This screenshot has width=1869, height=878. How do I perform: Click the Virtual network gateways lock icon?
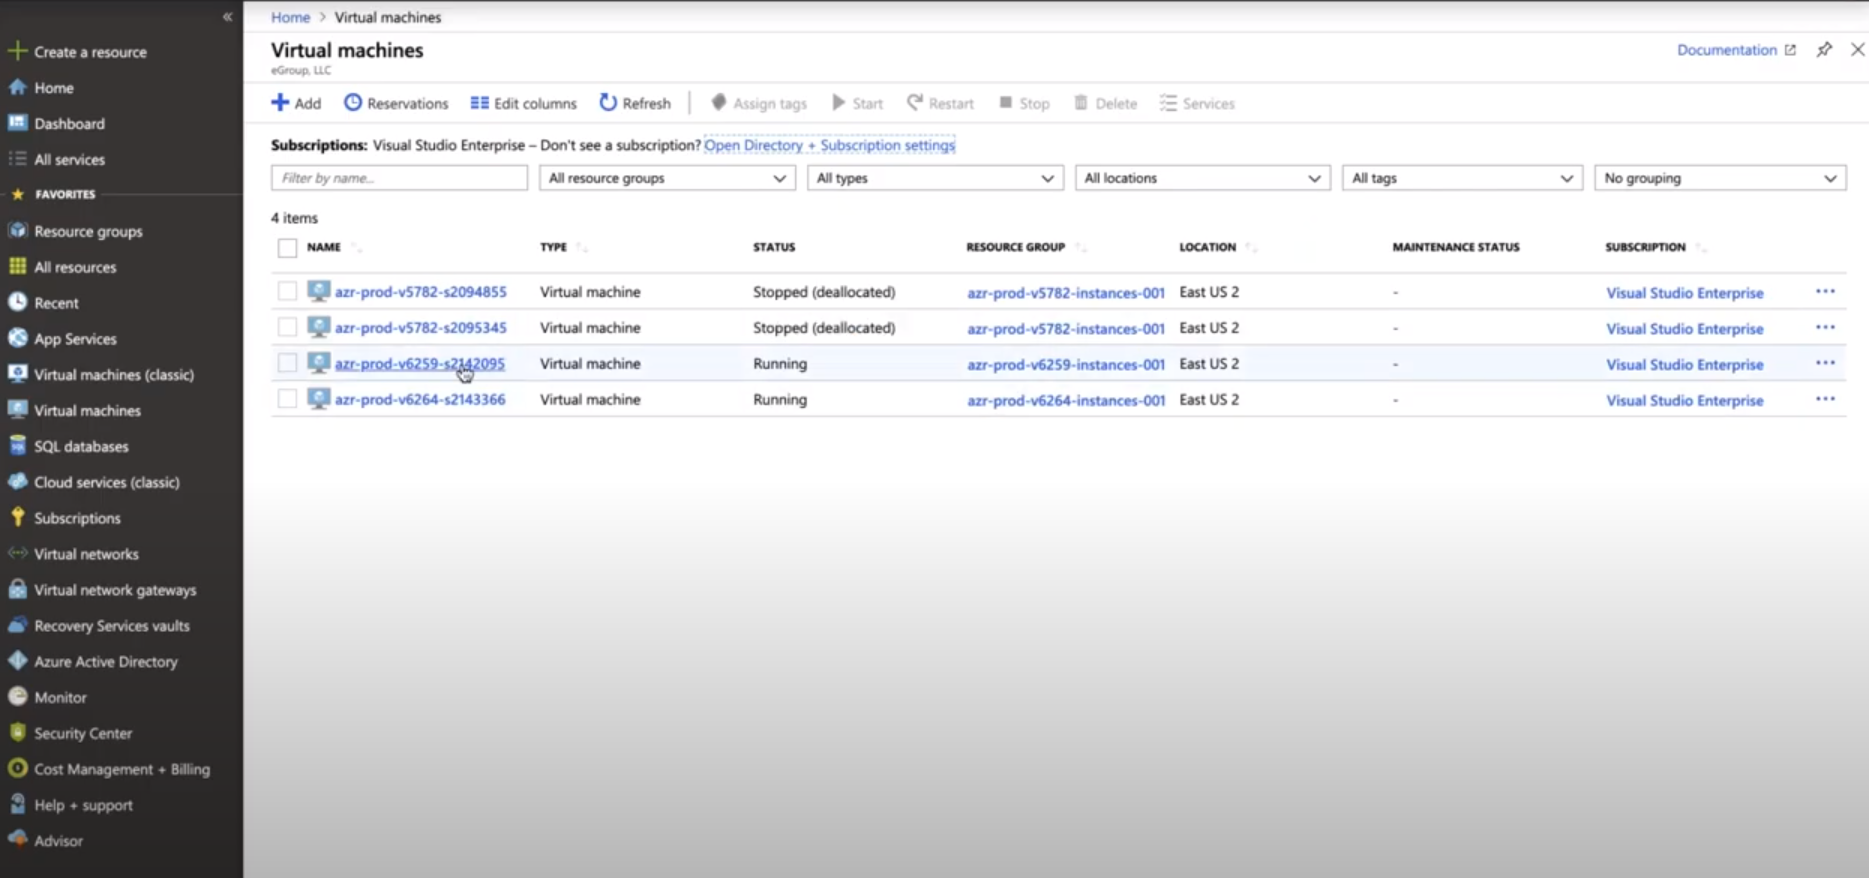(17, 589)
